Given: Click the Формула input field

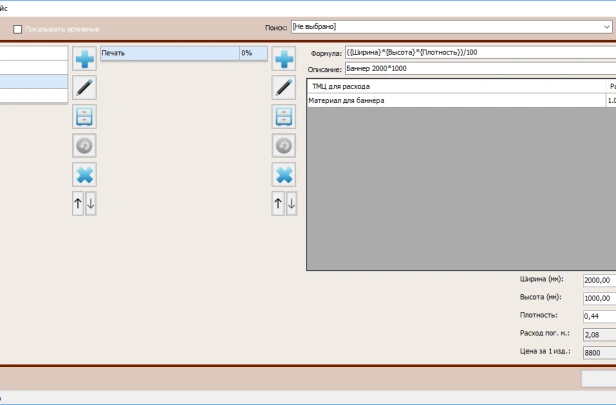Looking at the screenshot, I should 480,53.
